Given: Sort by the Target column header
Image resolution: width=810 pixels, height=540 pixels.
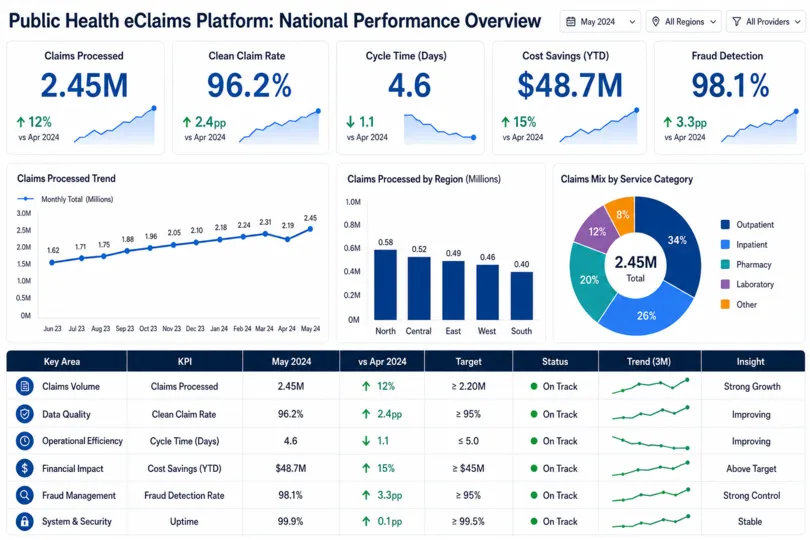Looking at the screenshot, I should [x=469, y=361].
